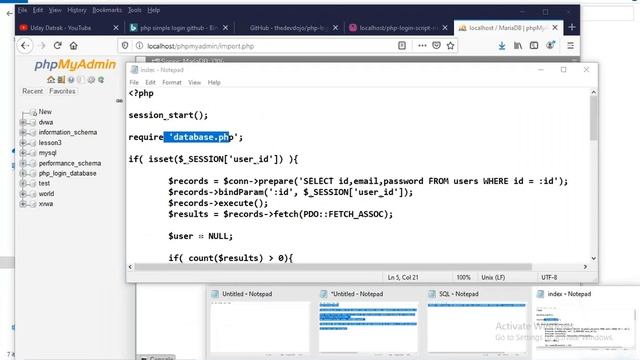Open Recent tables in phpMyAdmin

pos(33,91)
